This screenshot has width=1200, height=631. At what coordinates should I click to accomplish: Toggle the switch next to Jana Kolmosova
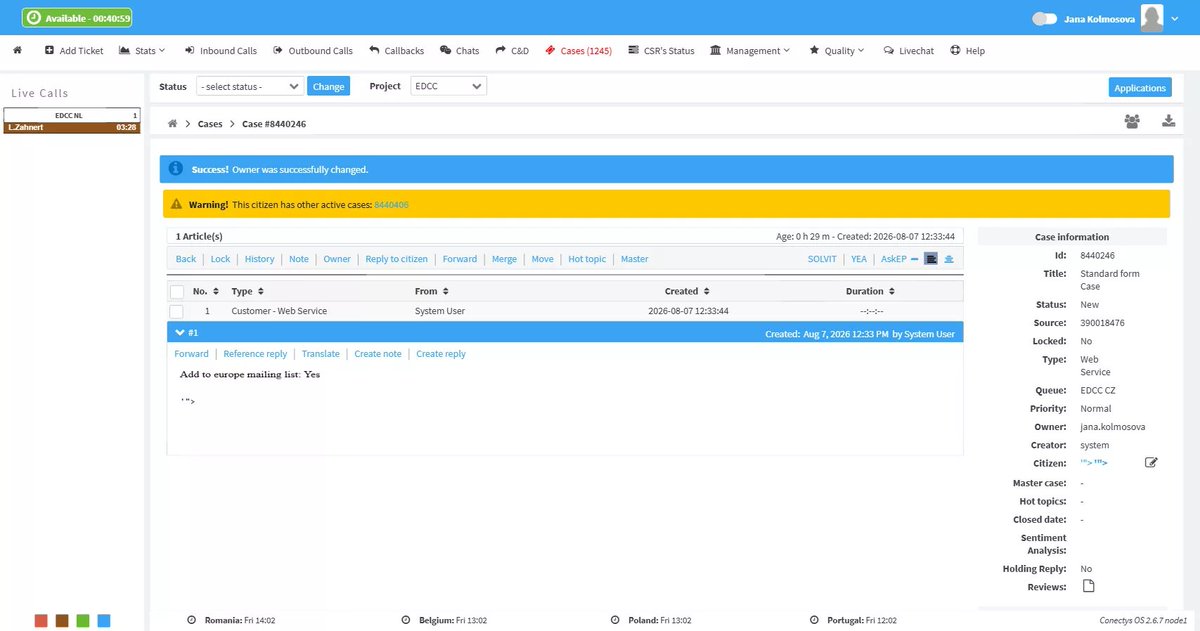tap(1044, 18)
